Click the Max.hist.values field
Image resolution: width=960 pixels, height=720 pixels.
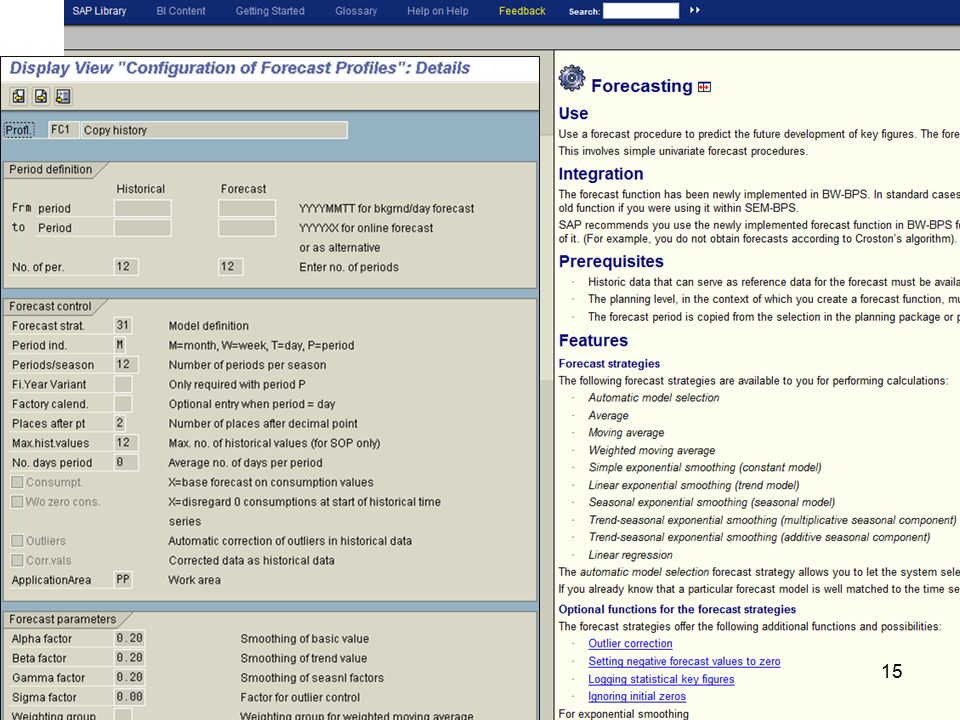(126, 443)
